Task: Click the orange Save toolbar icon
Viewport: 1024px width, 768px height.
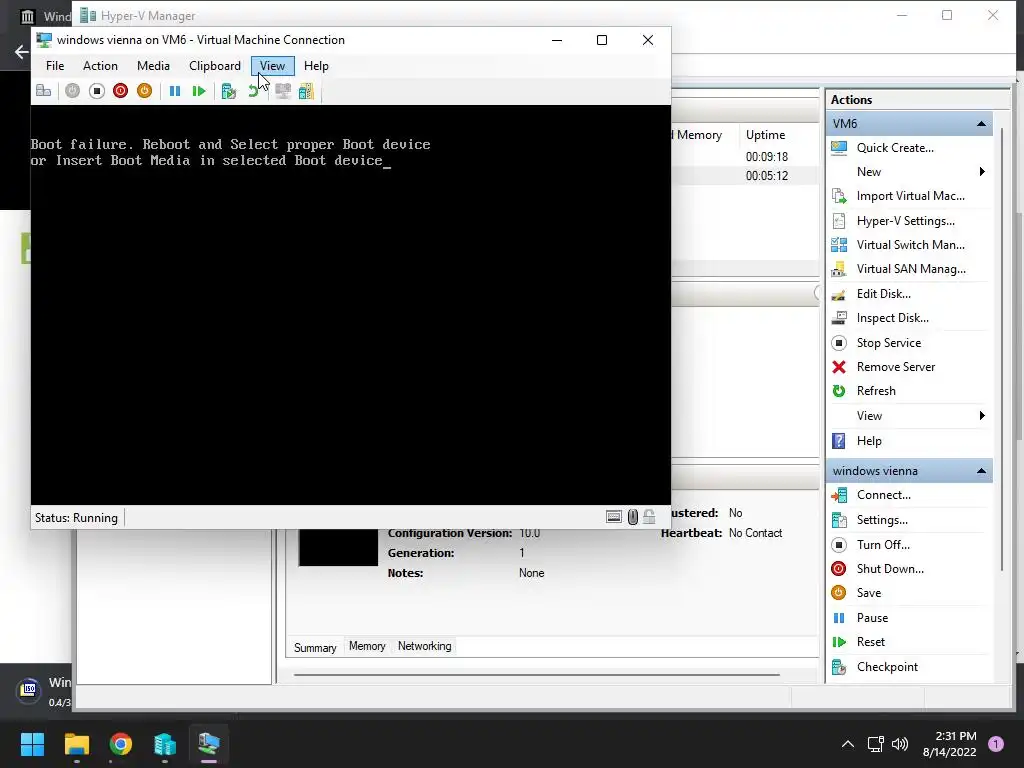Action: point(144,91)
